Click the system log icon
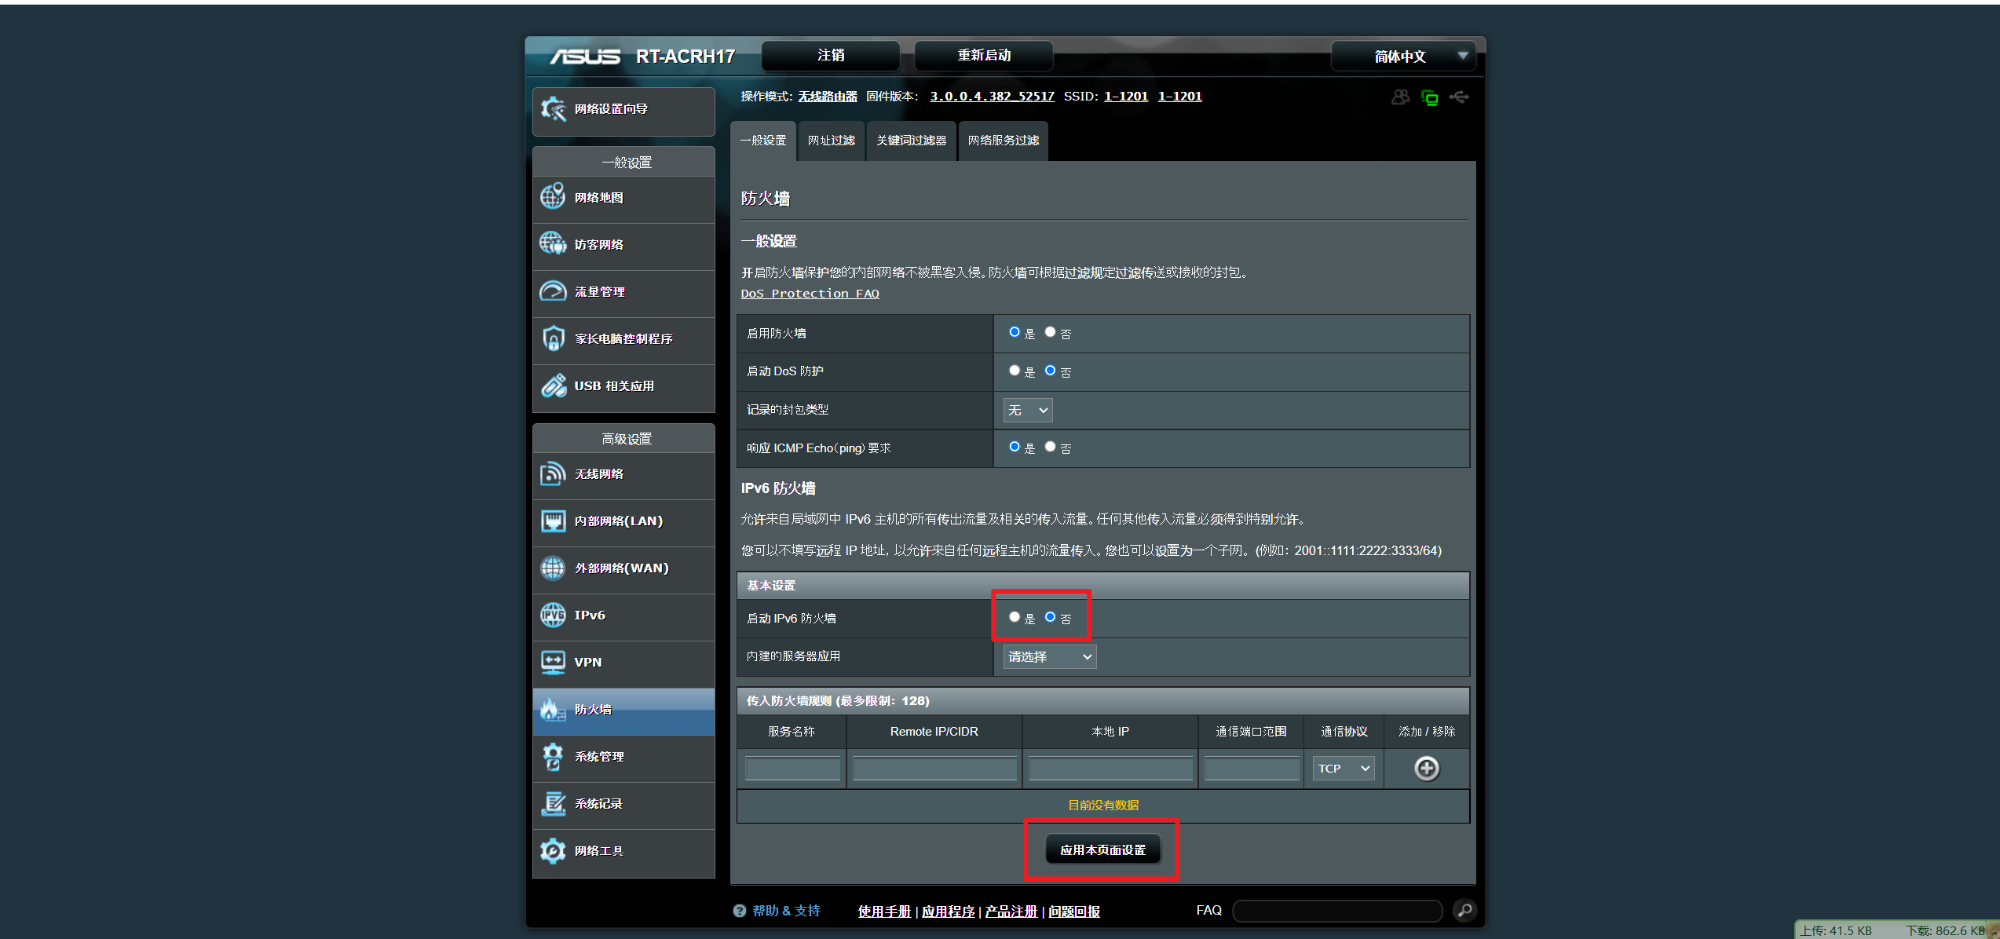The width and height of the screenshot is (2000, 939). 553,803
